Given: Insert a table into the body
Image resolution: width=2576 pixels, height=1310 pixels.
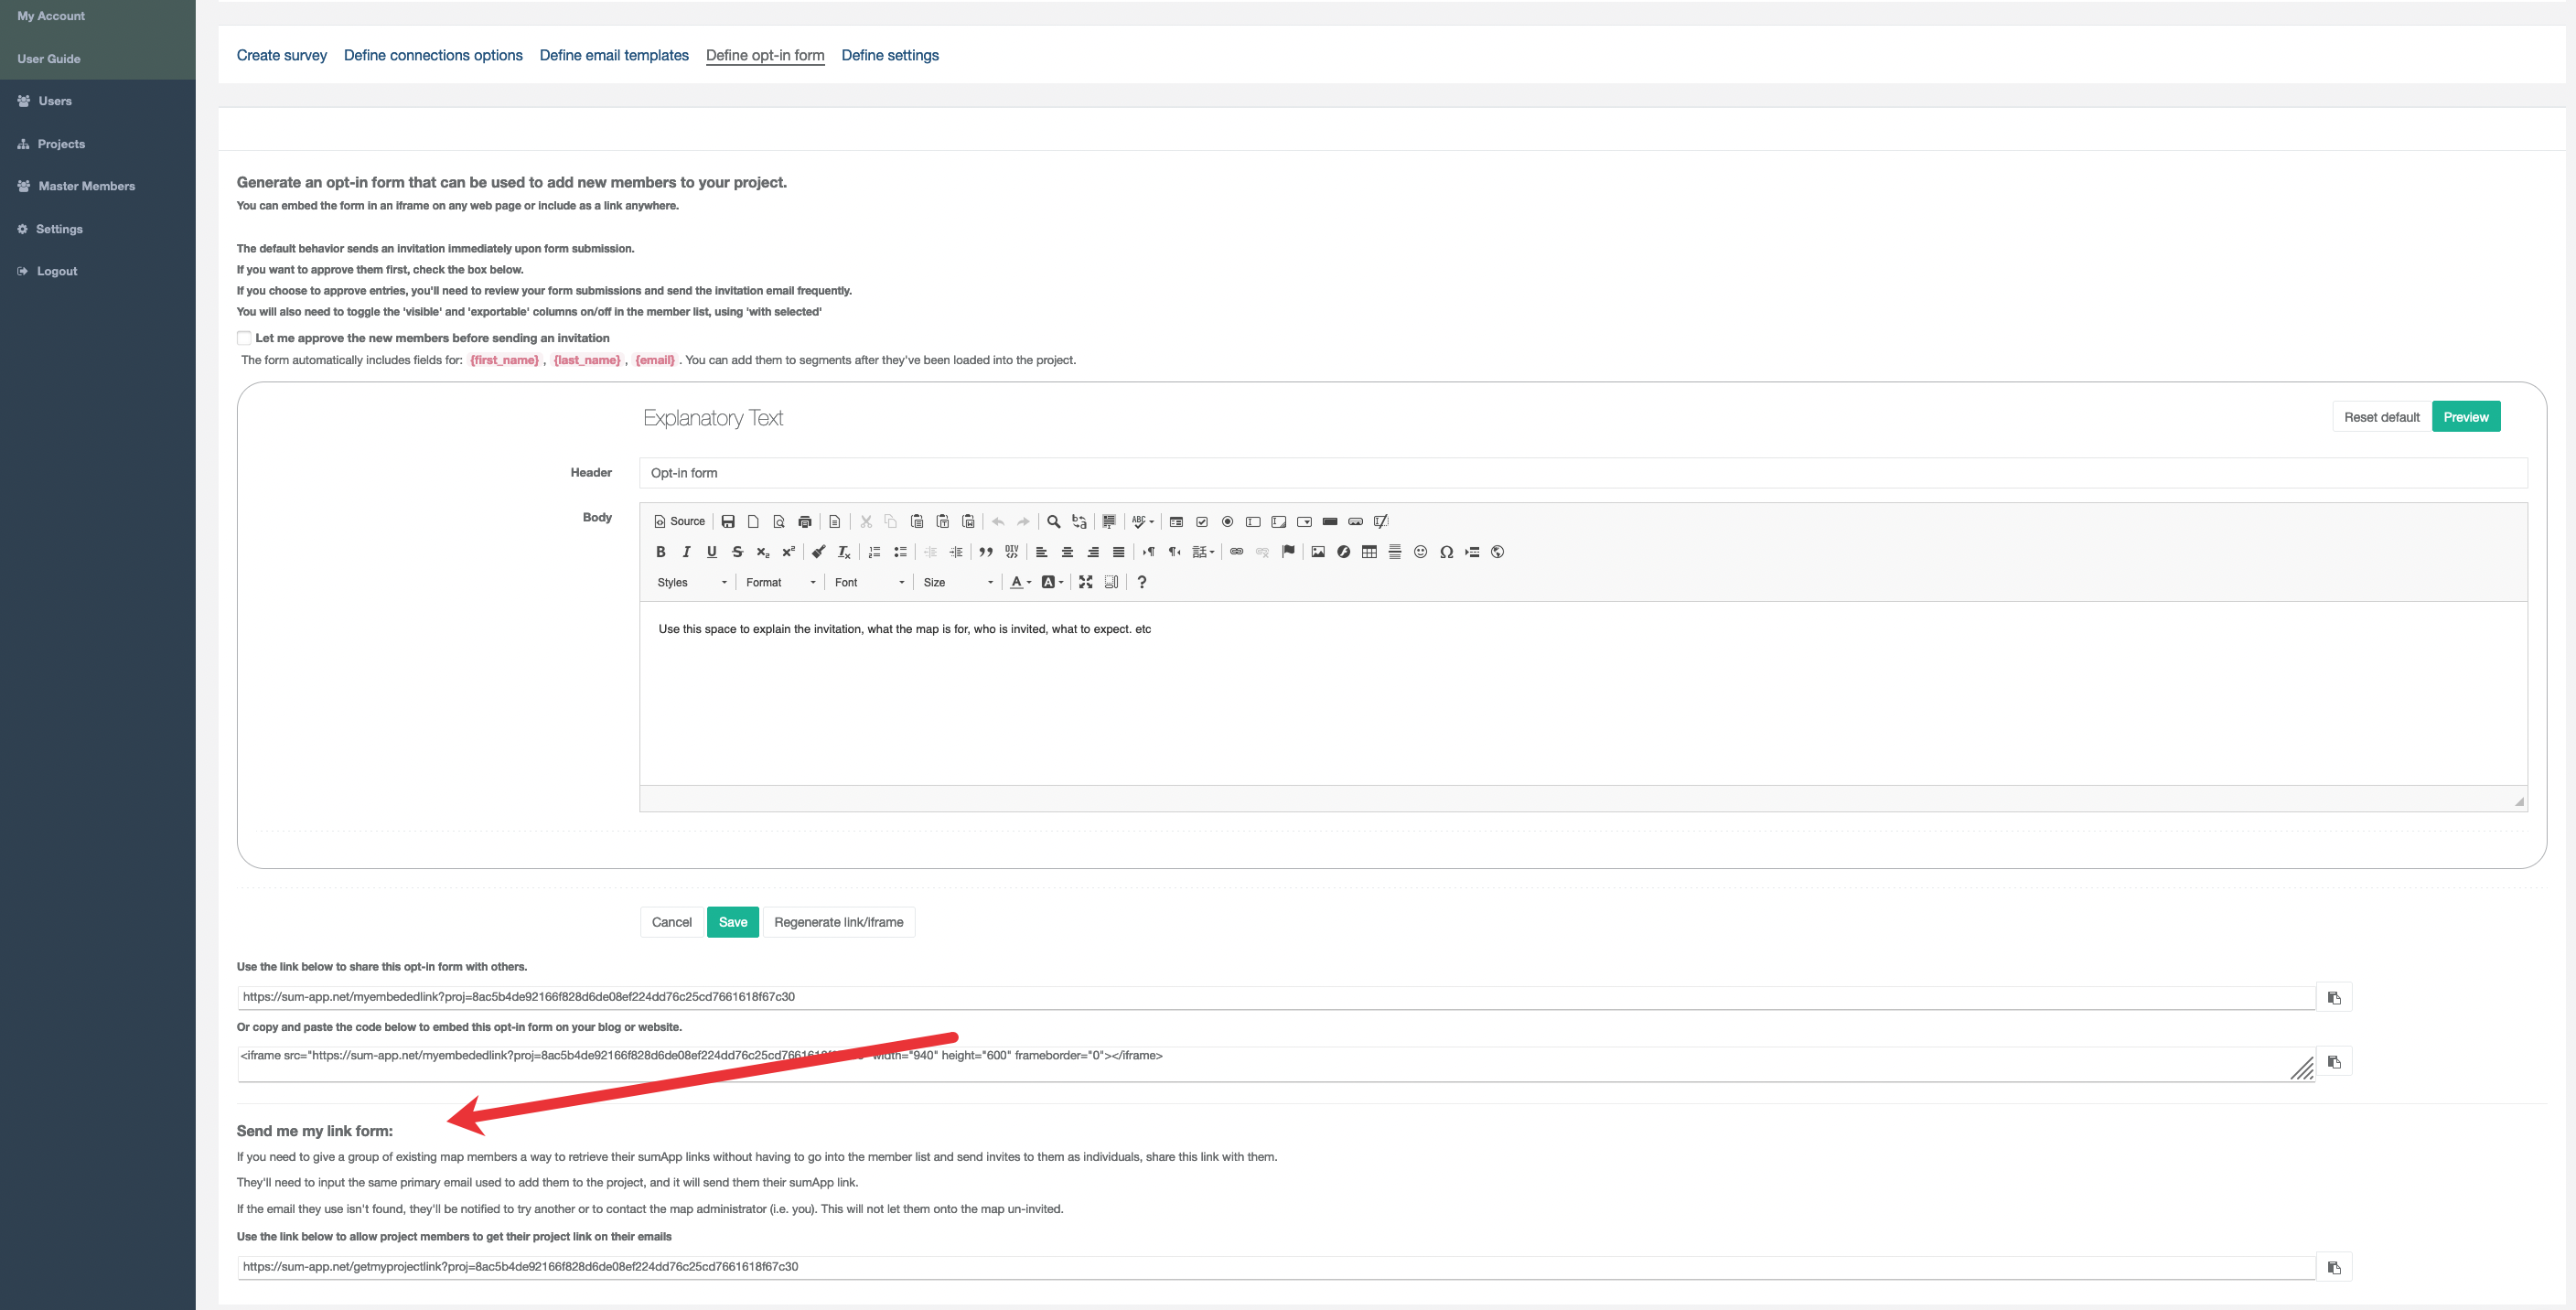Looking at the screenshot, I should pos(1369,552).
